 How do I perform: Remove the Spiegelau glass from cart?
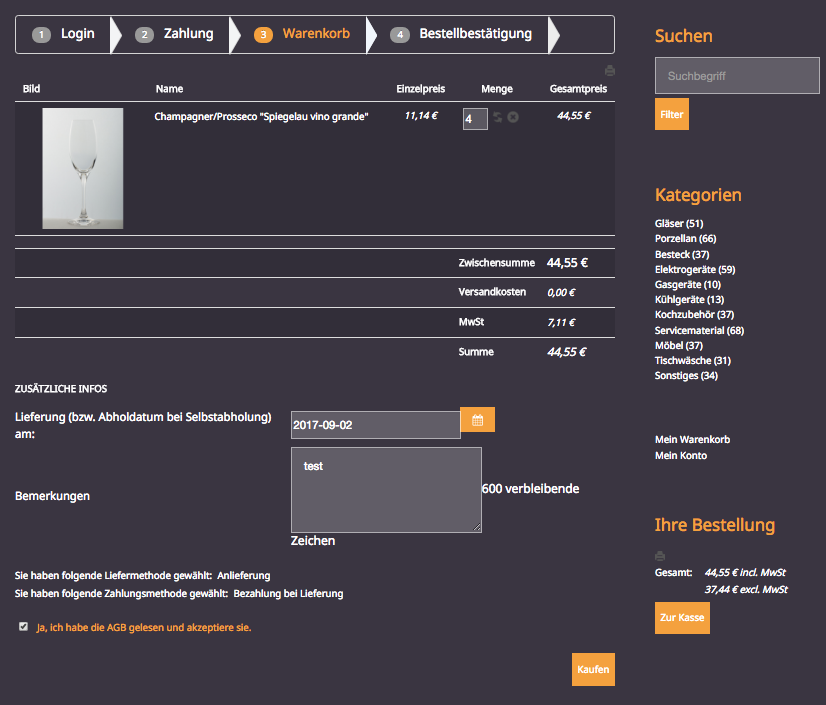pos(513,118)
